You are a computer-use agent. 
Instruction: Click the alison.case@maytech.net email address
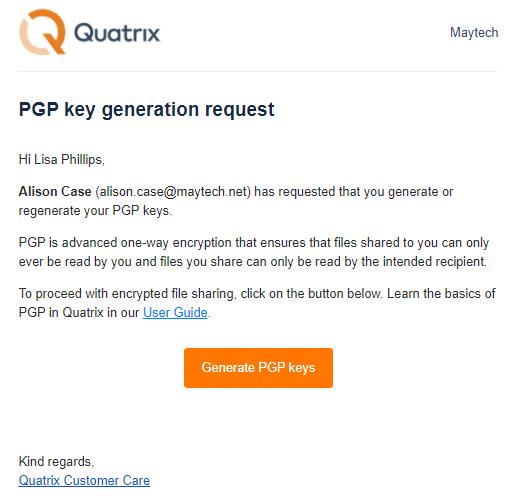tap(173, 192)
